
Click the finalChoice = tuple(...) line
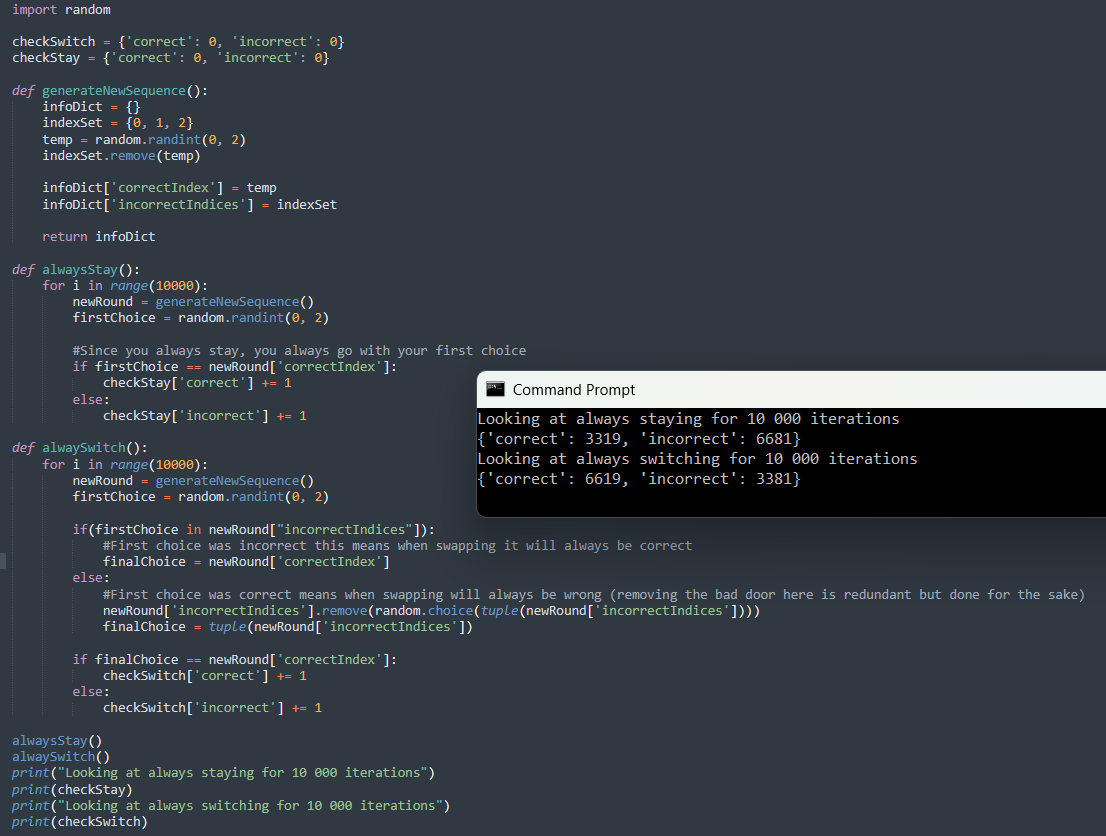click(288, 626)
